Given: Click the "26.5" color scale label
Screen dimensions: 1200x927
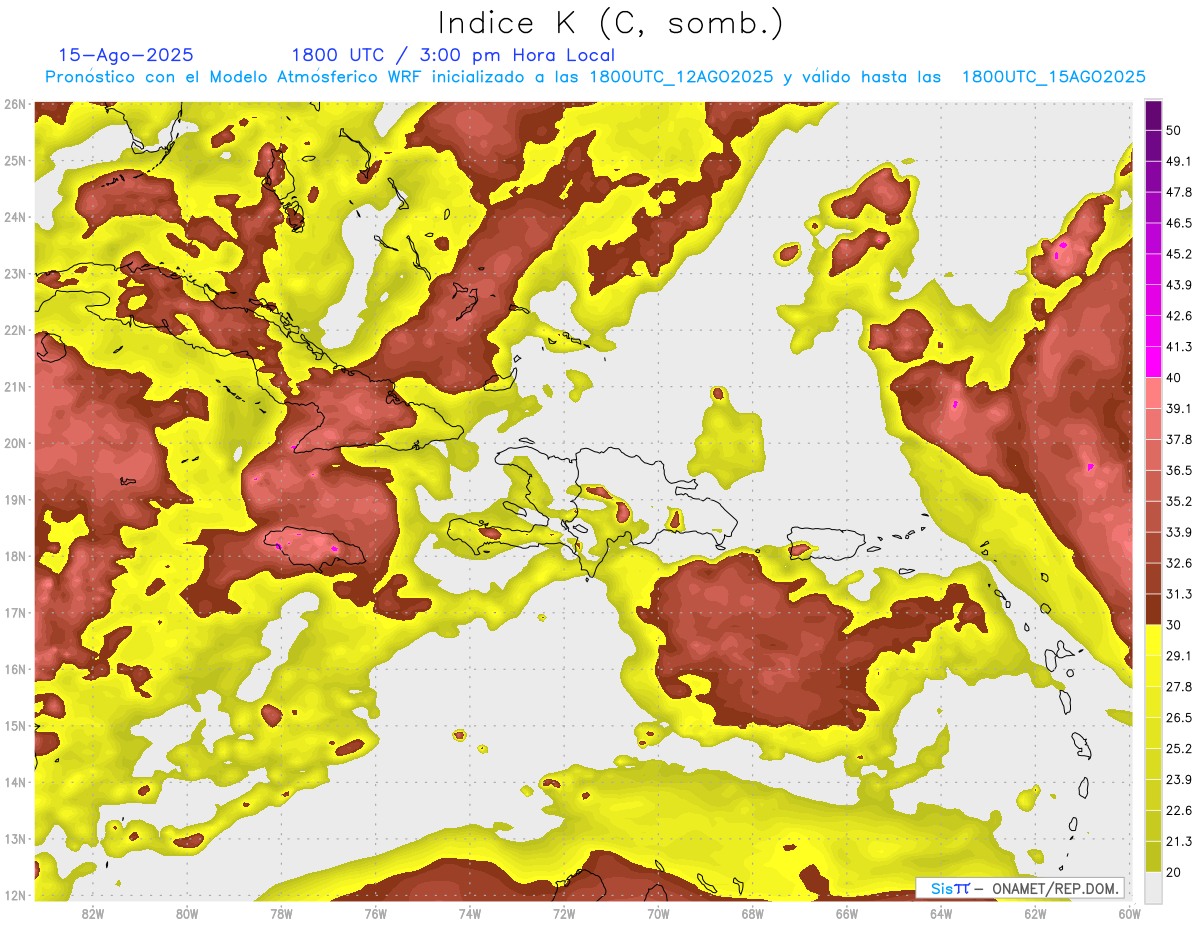Looking at the screenshot, I should [x=1179, y=717].
